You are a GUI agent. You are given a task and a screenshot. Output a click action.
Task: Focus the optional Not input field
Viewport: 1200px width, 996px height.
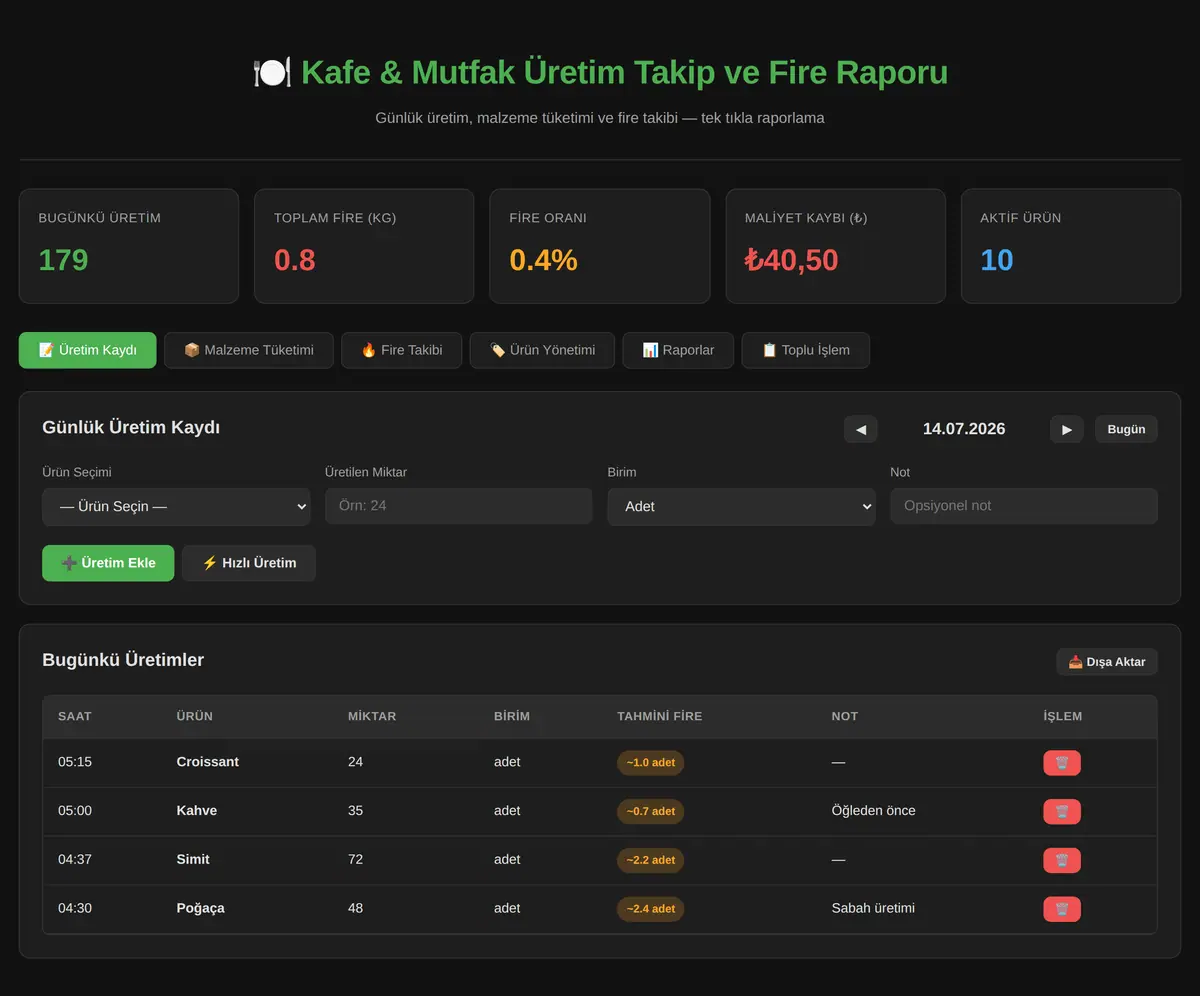click(1024, 506)
